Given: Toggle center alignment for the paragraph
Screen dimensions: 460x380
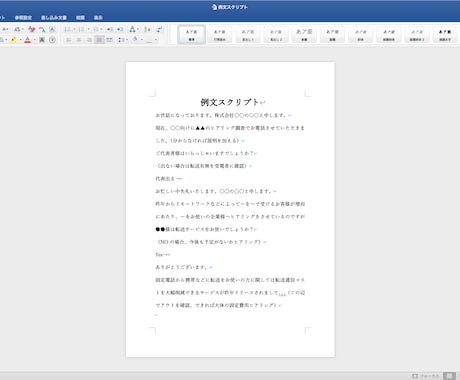Looking at the screenshot, I should point(79,40).
